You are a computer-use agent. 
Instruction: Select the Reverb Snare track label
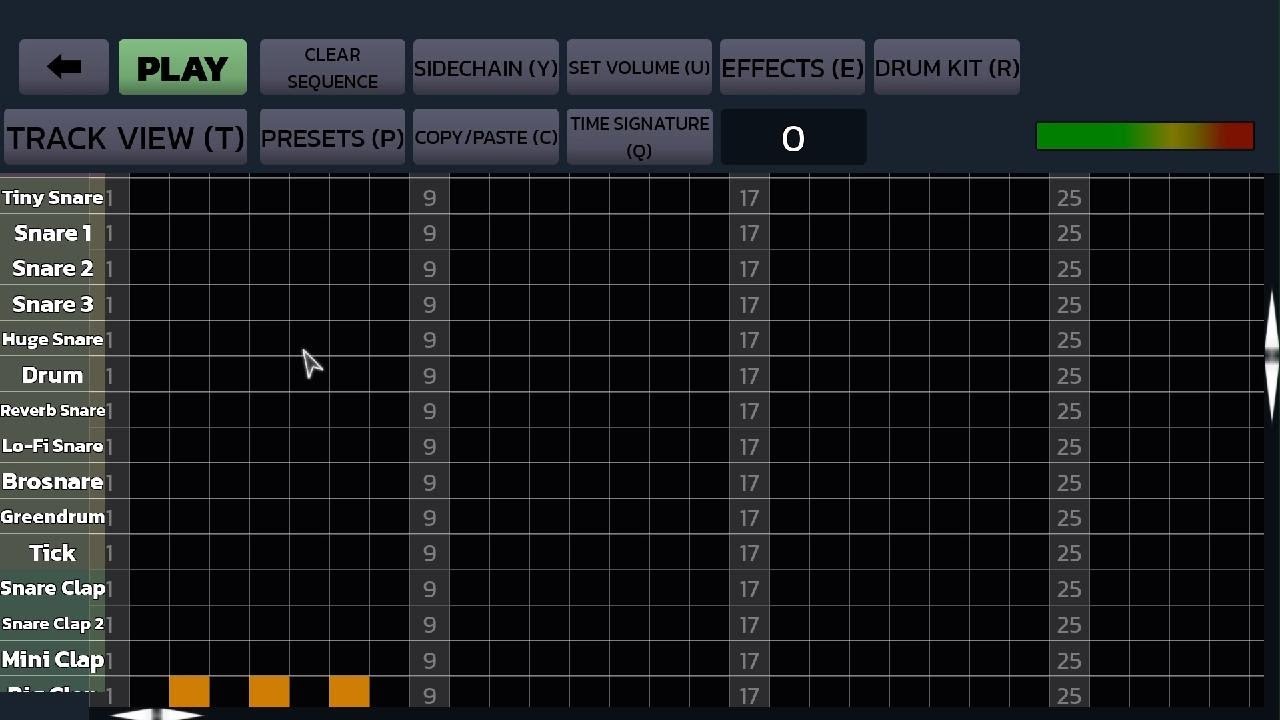[x=52, y=410]
